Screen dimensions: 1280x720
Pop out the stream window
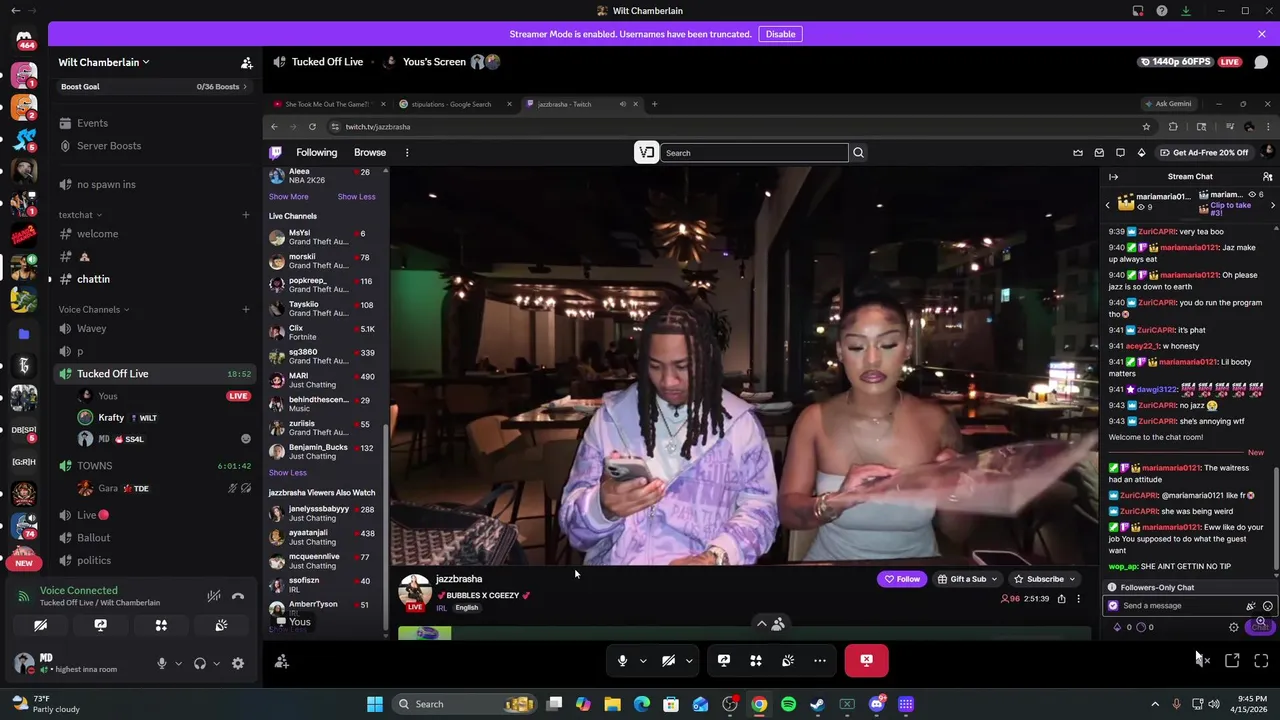1232,660
